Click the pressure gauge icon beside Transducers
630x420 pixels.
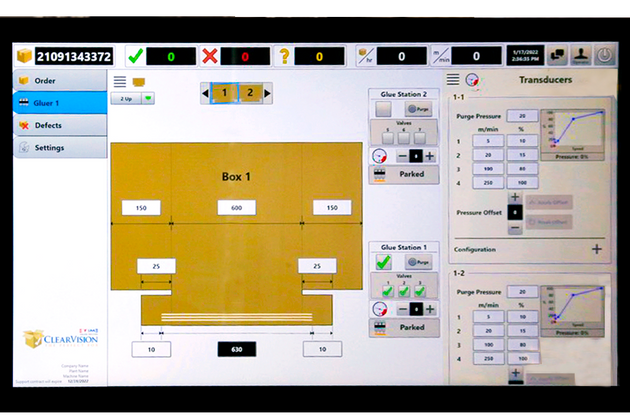[x=471, y=80]
